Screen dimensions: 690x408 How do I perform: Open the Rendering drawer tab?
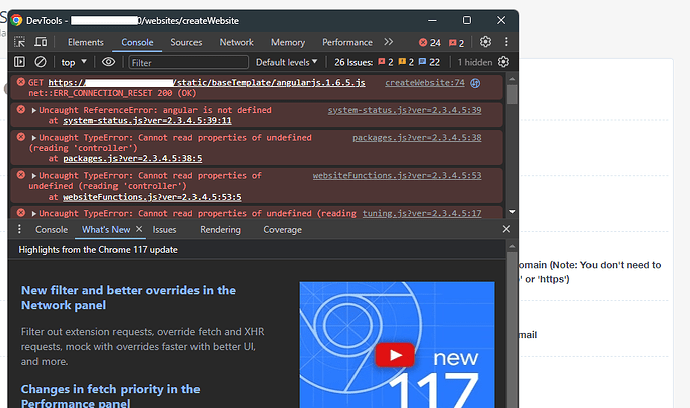tap(220, 230)
